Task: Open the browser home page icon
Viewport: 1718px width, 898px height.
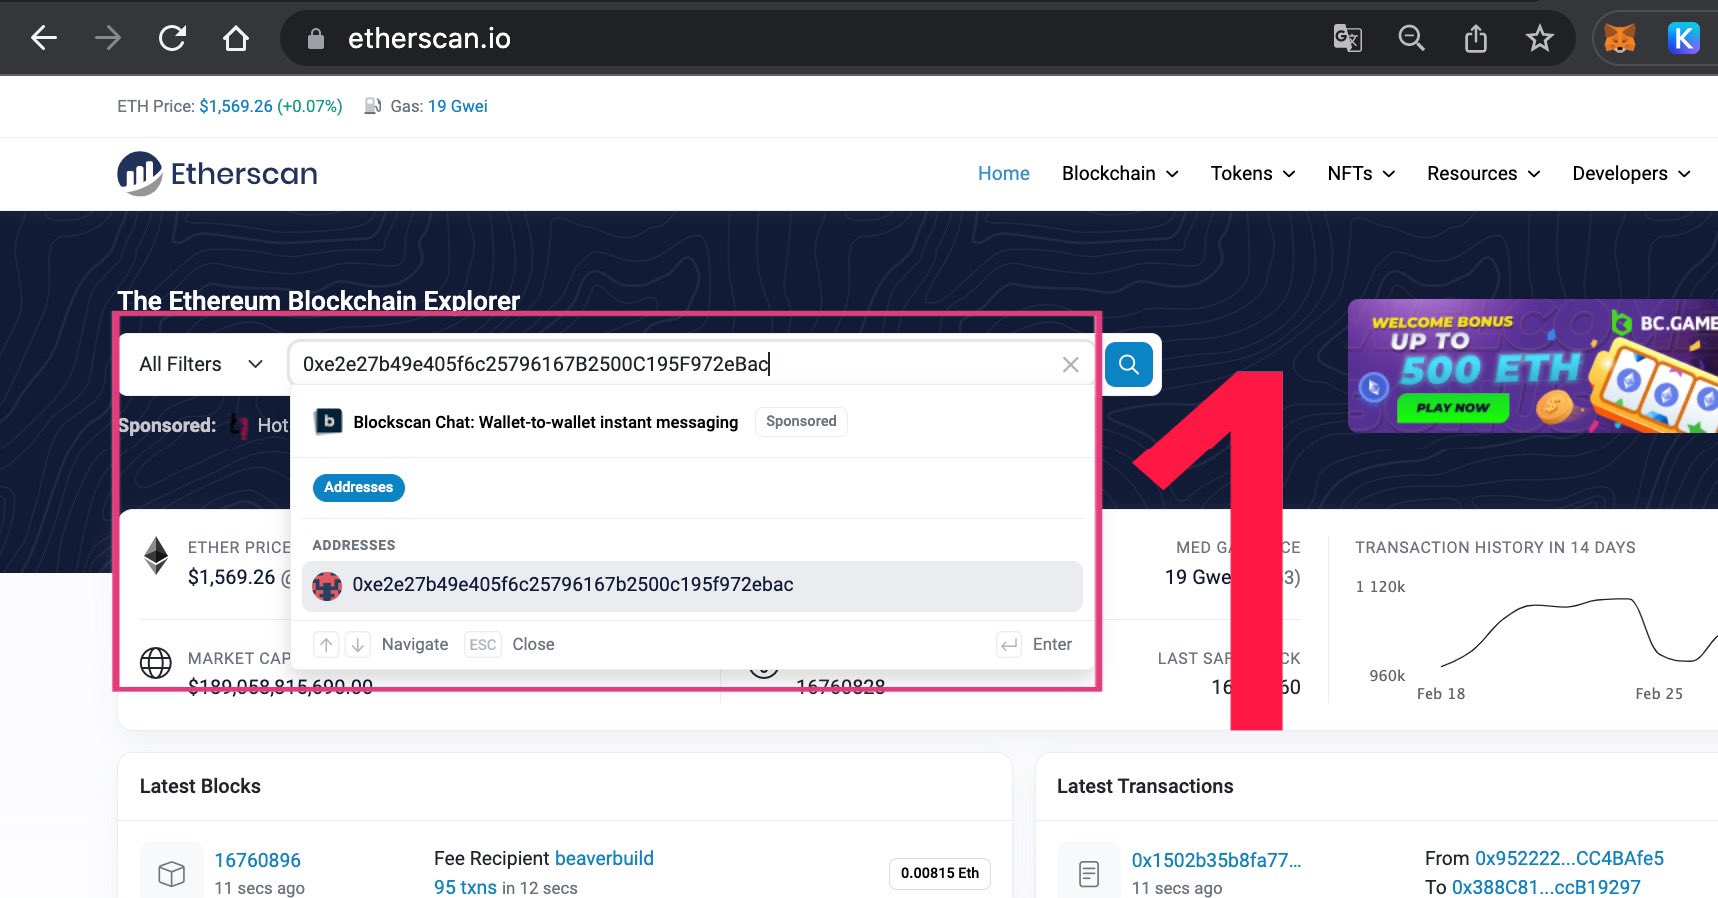Action: [x=236, y=38]
